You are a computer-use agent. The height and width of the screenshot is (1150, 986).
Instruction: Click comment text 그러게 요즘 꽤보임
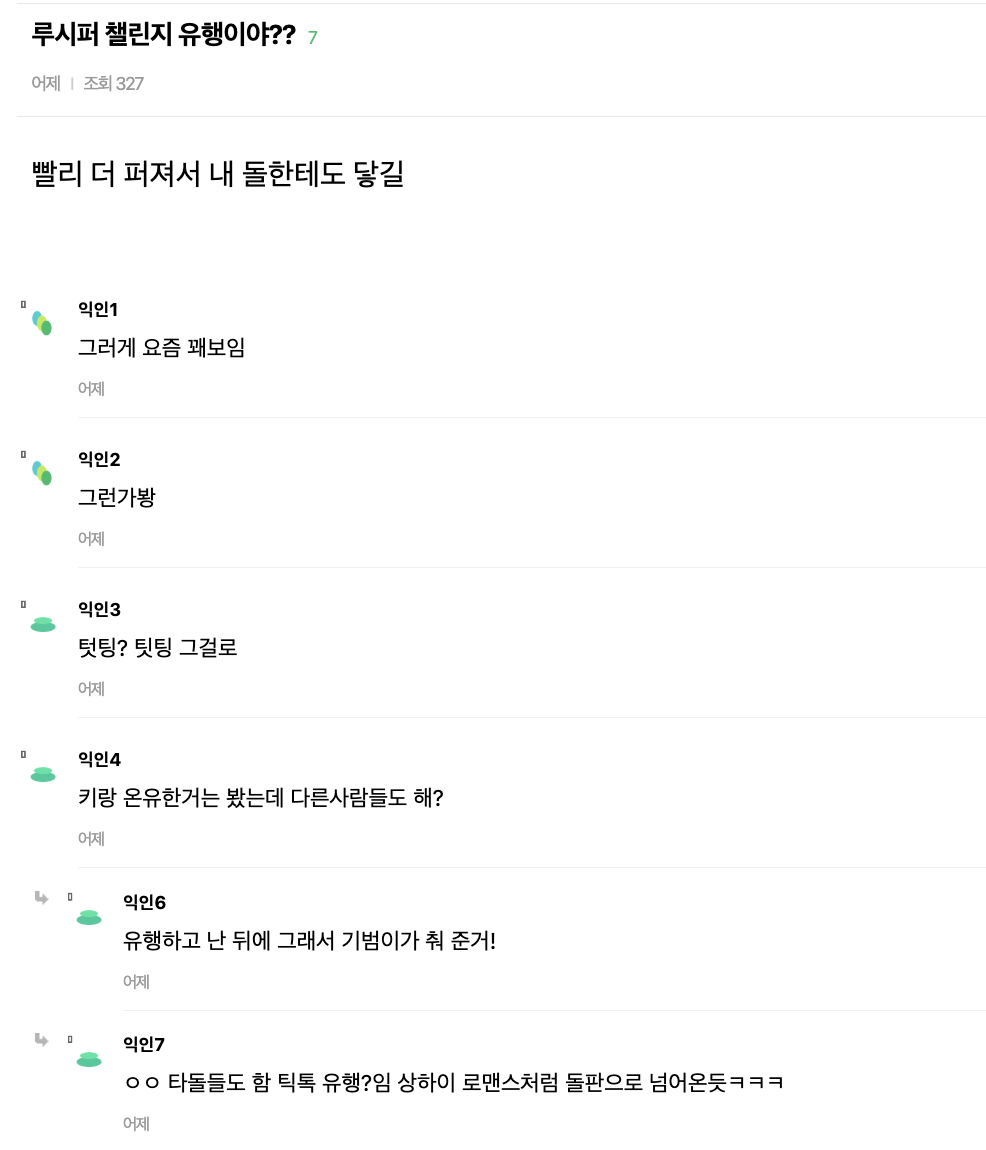(161, 348)
